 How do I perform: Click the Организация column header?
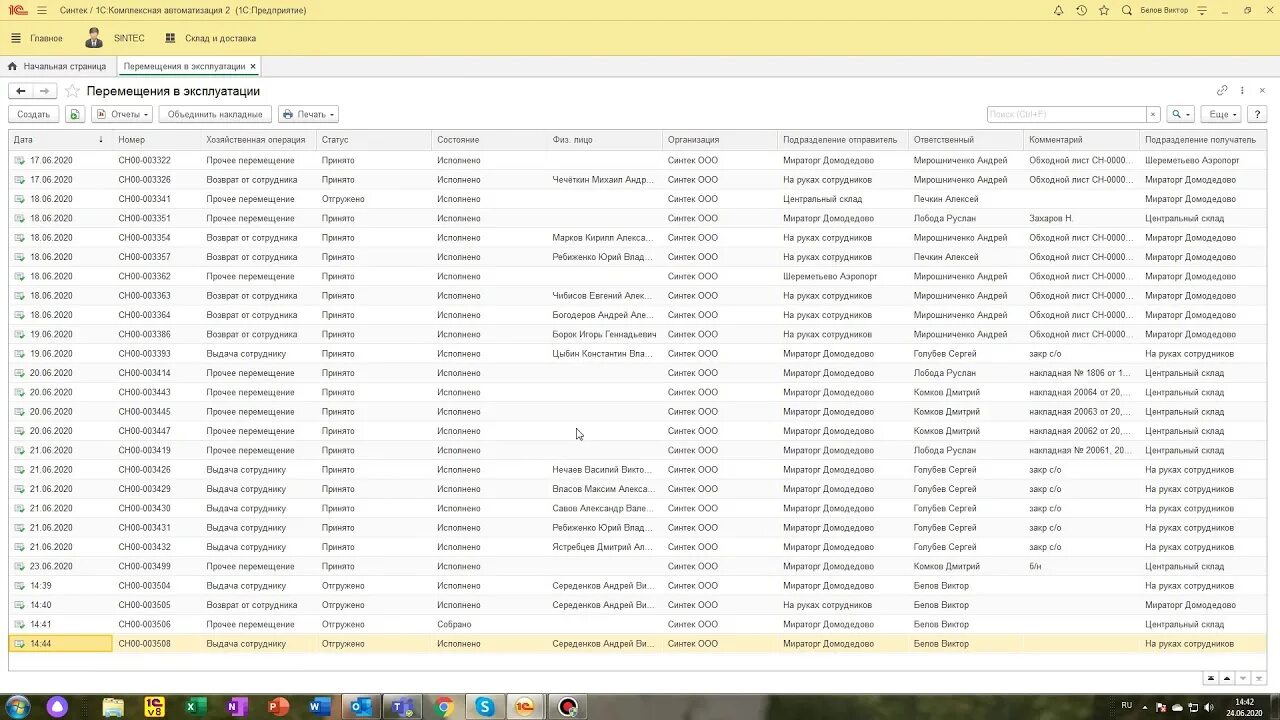(720, 140)
